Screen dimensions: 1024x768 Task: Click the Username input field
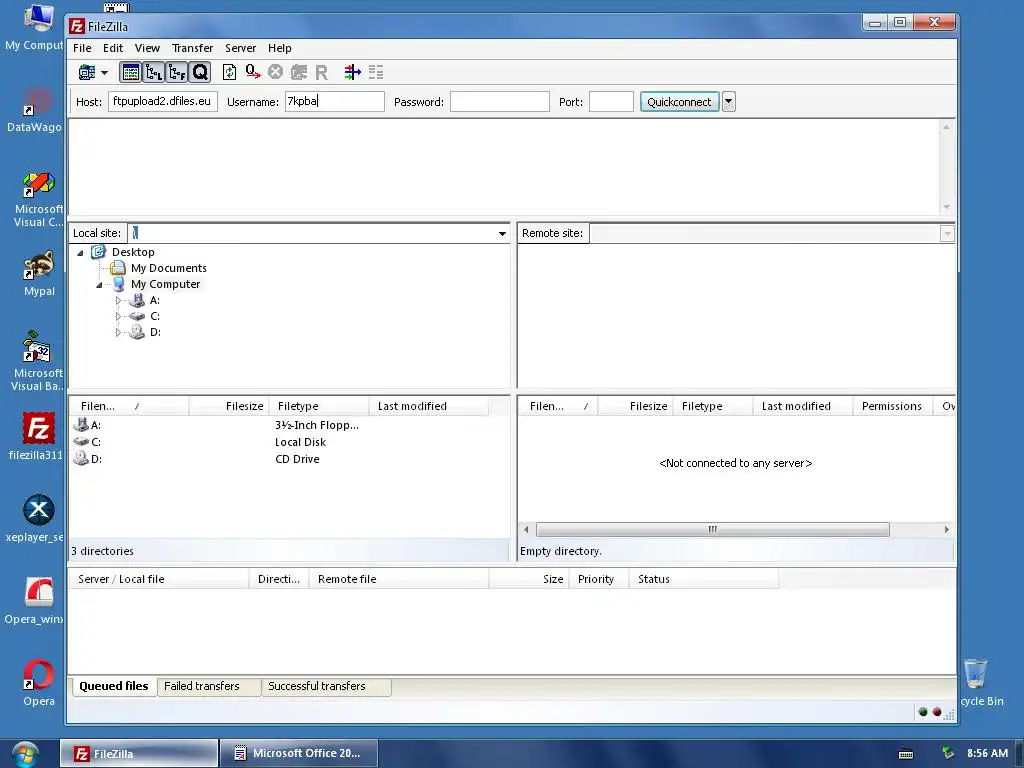coord(334,101)
